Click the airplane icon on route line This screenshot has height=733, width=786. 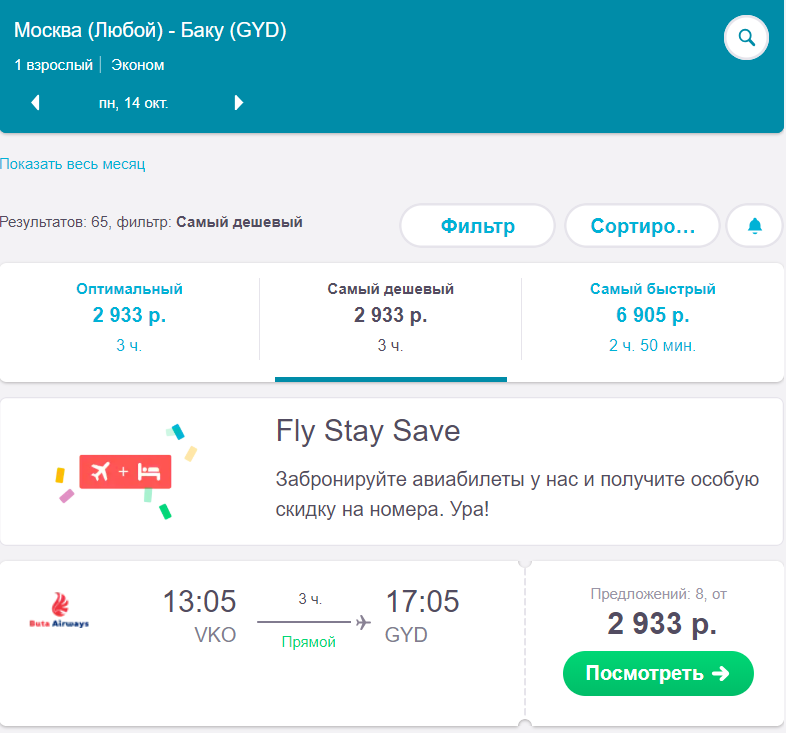(x=363, y=622)
